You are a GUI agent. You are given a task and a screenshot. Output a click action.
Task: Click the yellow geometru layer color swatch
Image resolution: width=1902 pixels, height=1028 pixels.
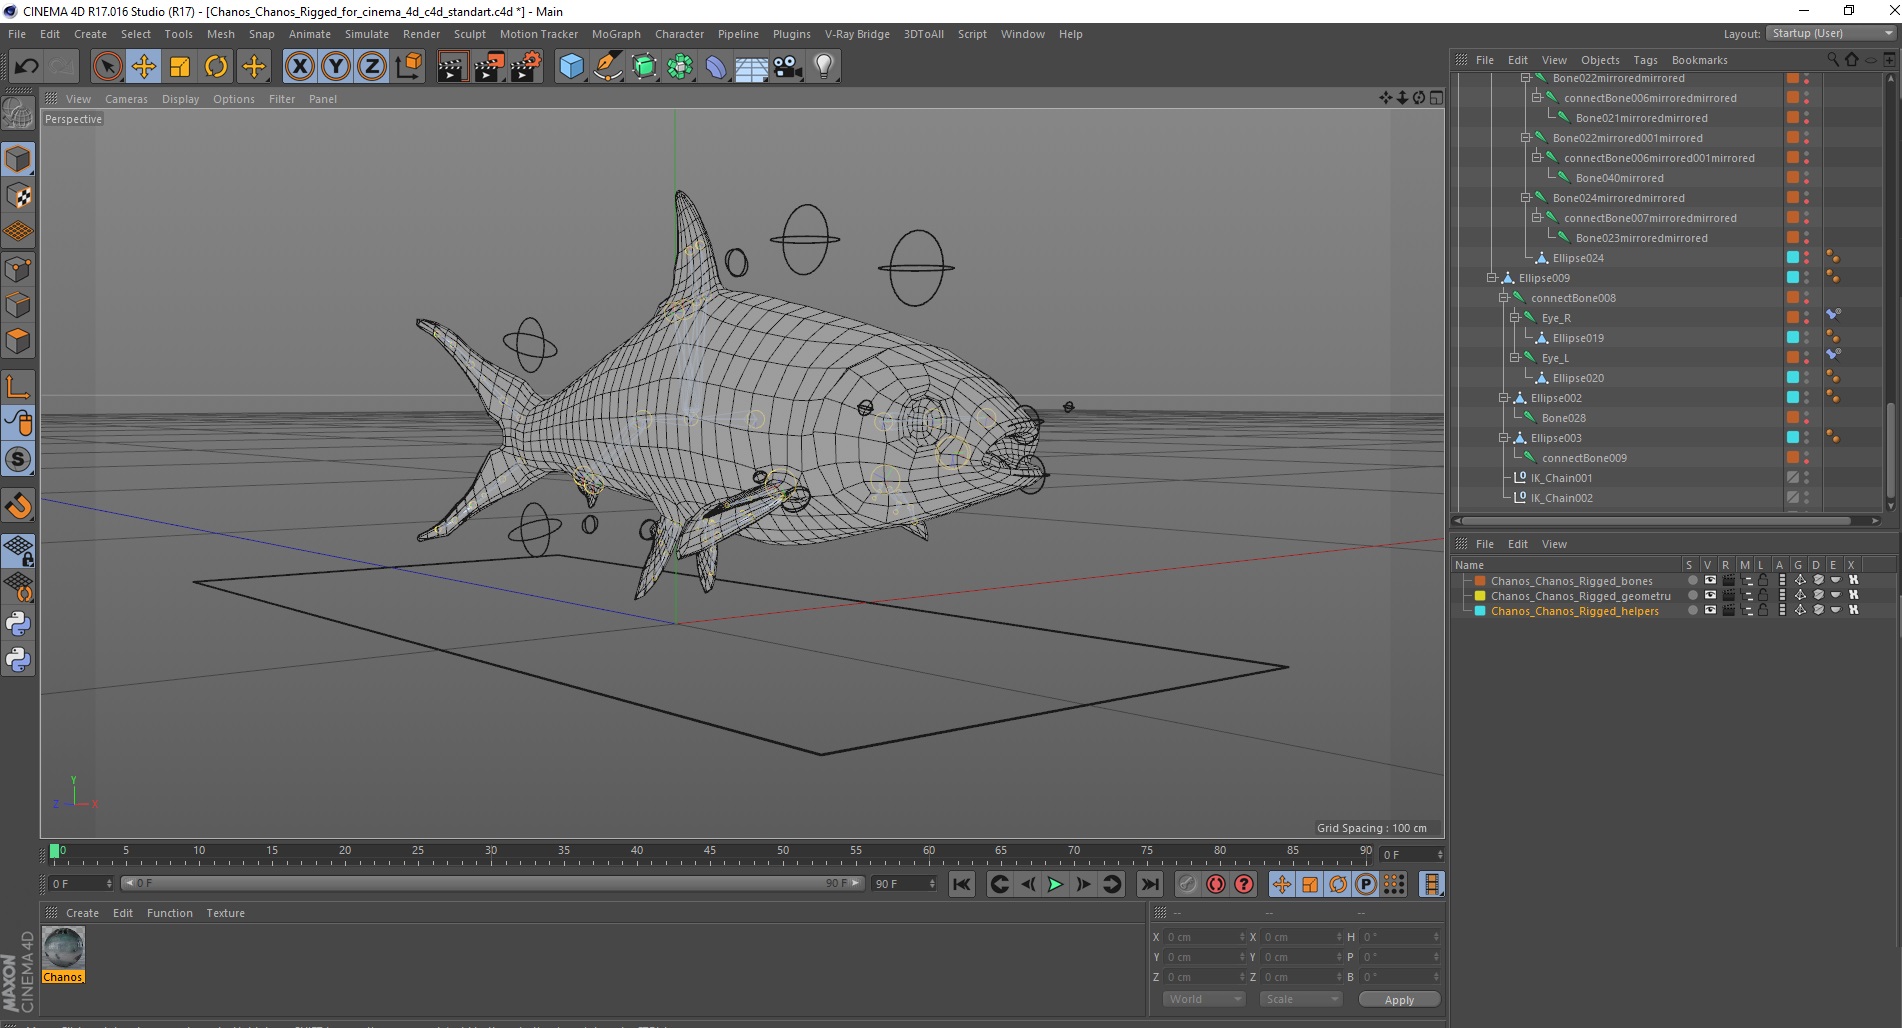point(1480,596)
